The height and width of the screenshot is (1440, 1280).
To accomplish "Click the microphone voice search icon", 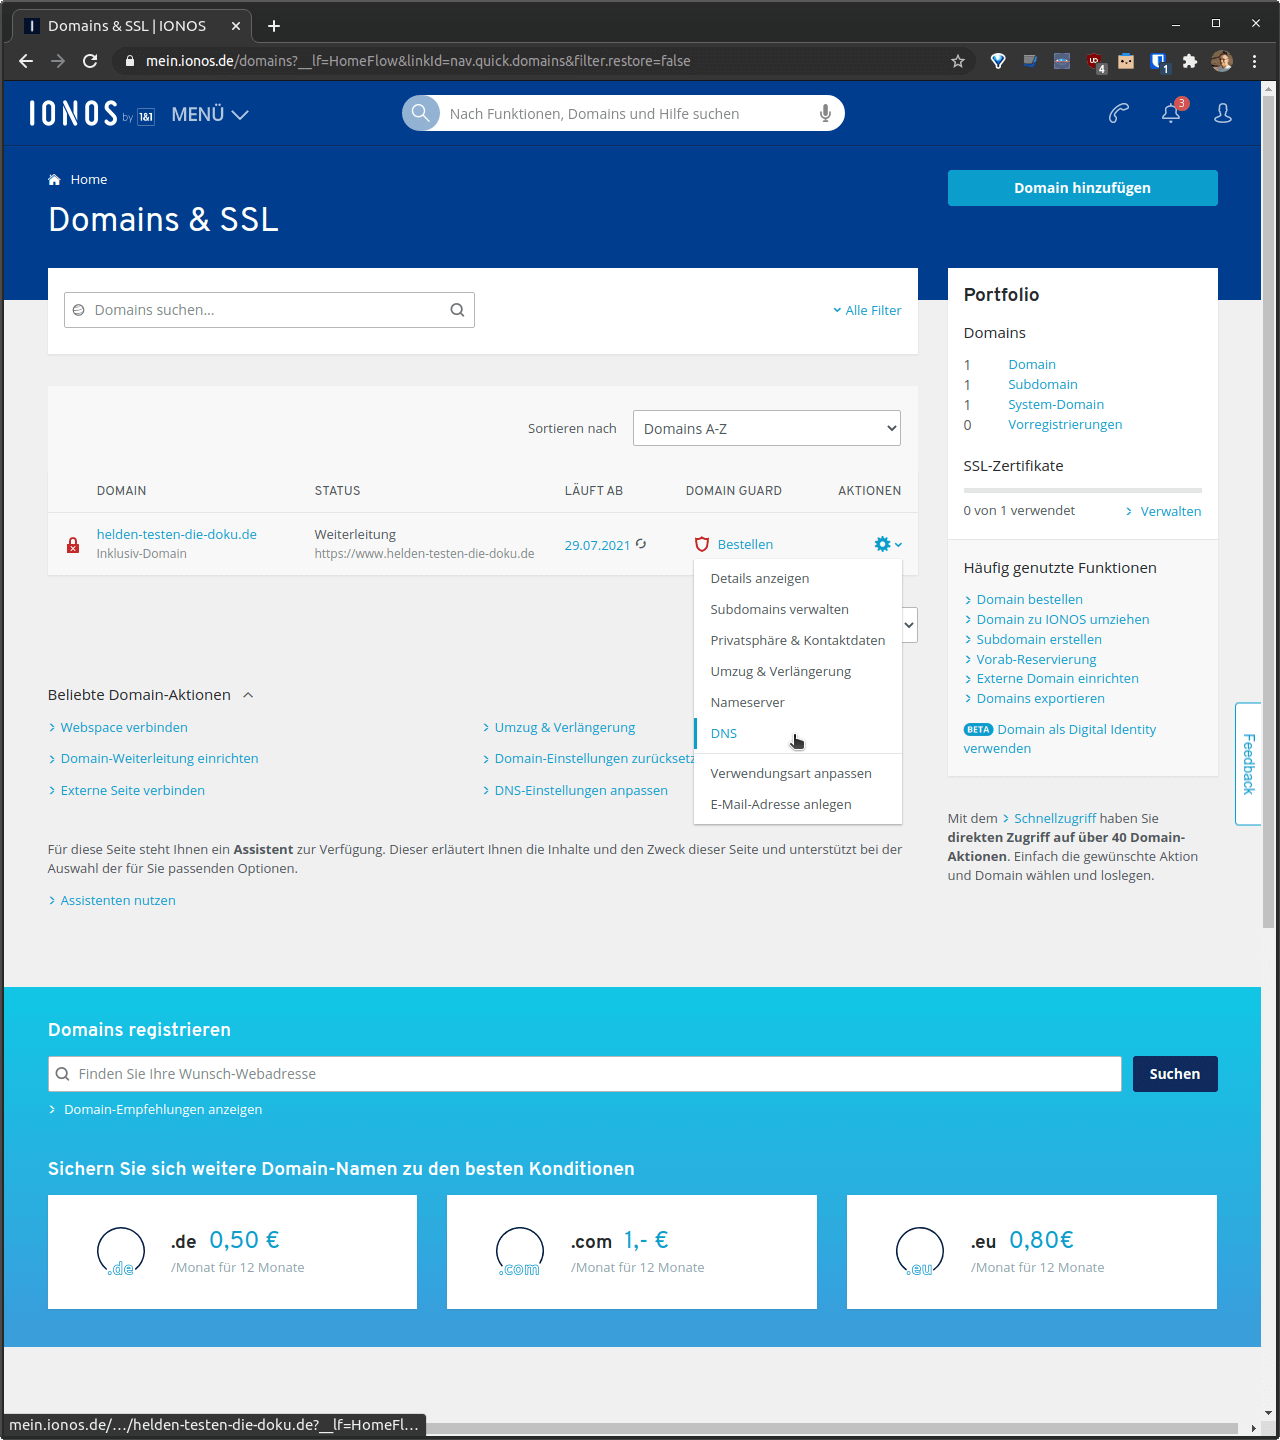I will [x=825, y=113].
